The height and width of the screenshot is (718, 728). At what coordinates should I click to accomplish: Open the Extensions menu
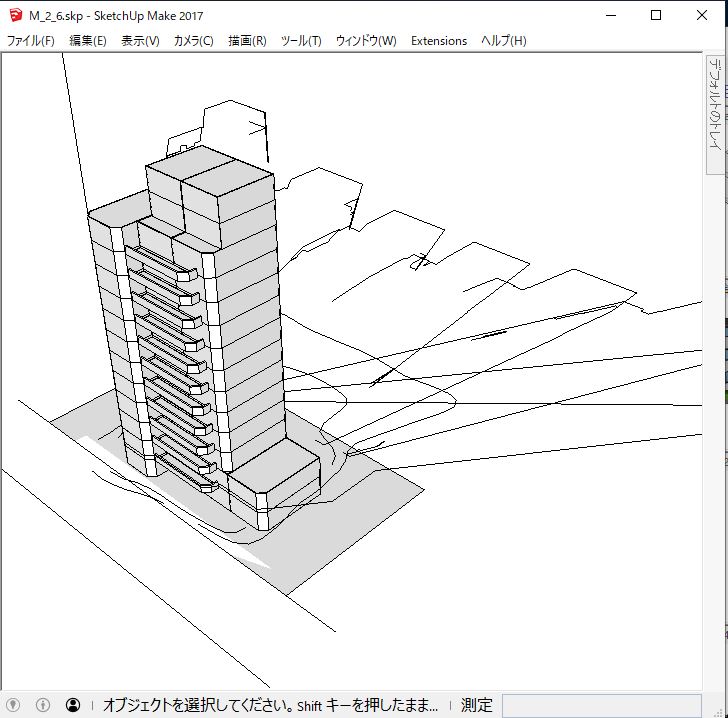click(x=439, y=41)
